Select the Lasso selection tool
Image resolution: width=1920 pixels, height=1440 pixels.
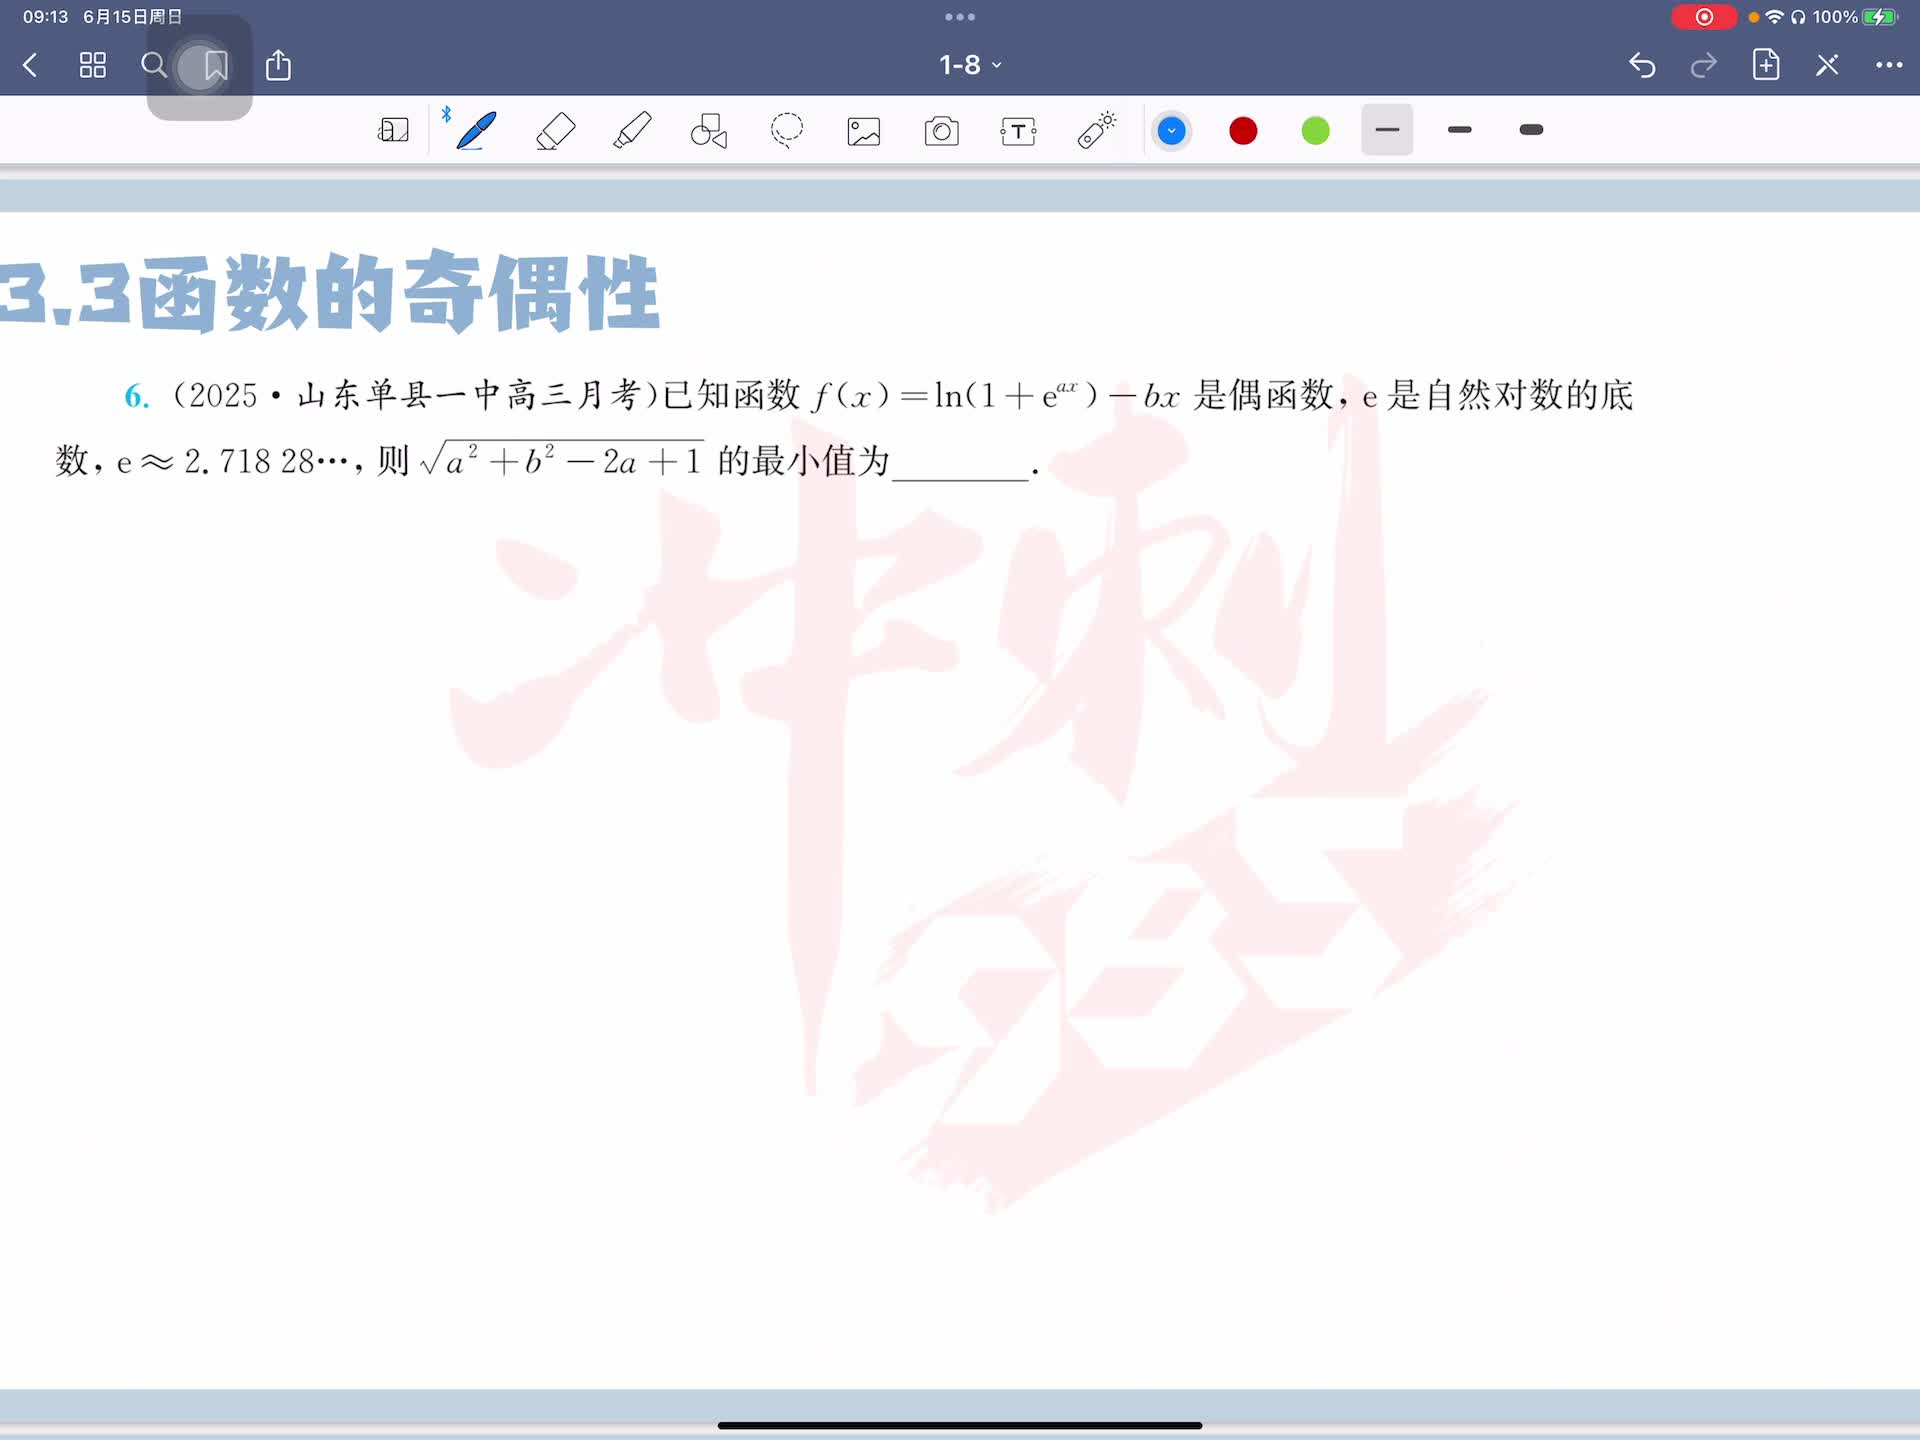click(787, 131)
